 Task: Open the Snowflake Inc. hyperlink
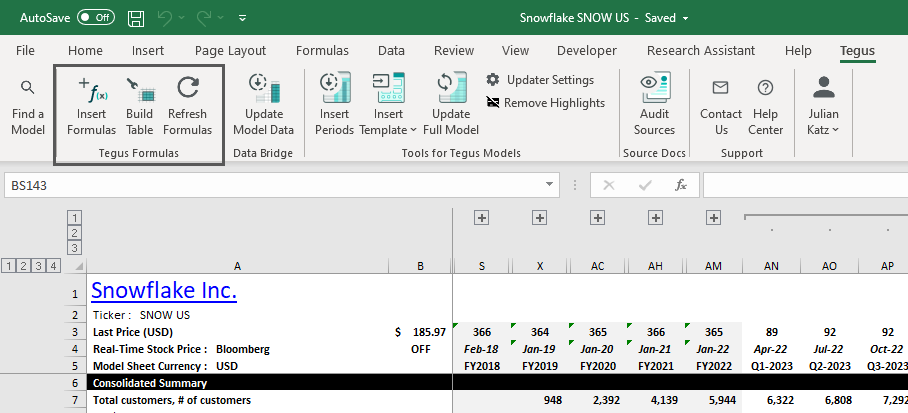pos(164,291)
